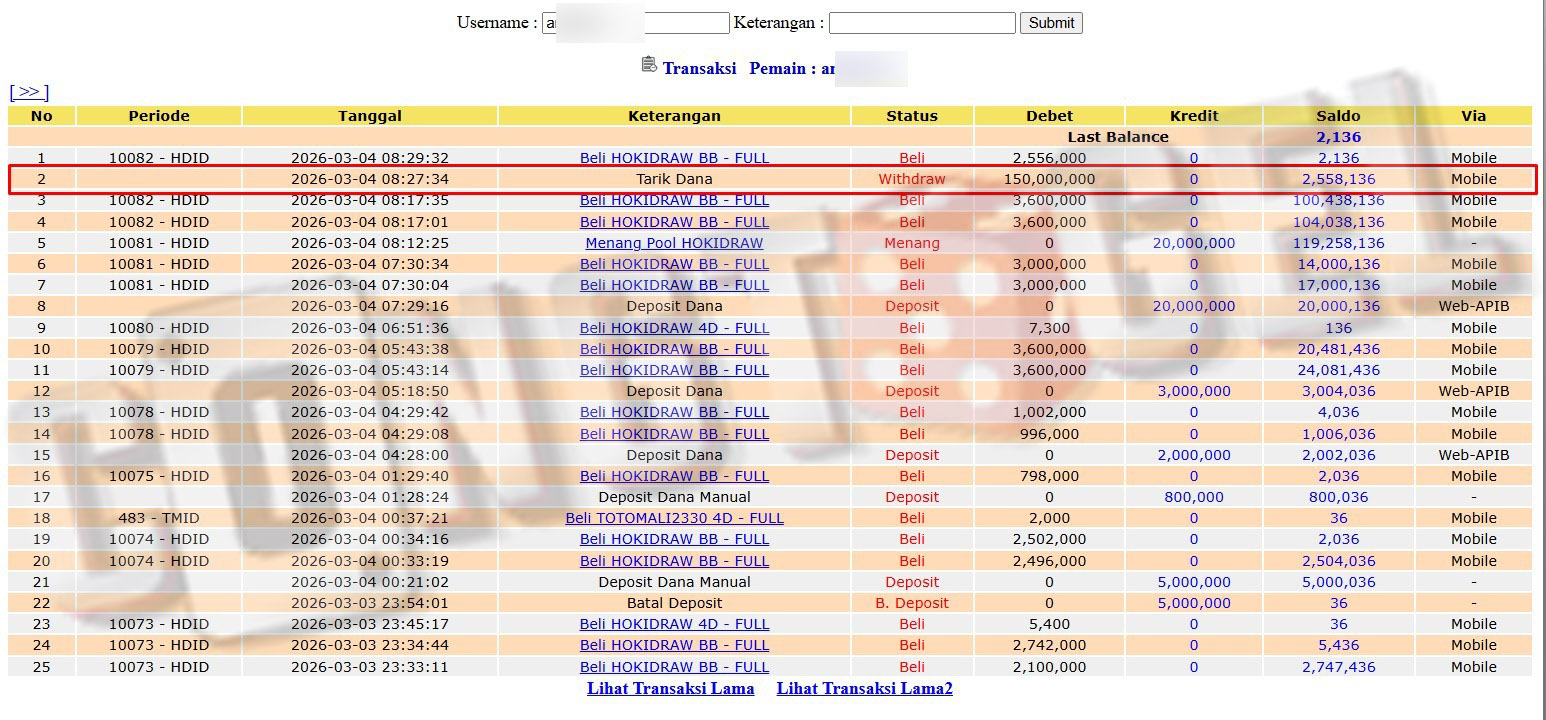
Task: Click the Last Balance value 2,136
Action: pyautogui.click(x=1338, y=137)
